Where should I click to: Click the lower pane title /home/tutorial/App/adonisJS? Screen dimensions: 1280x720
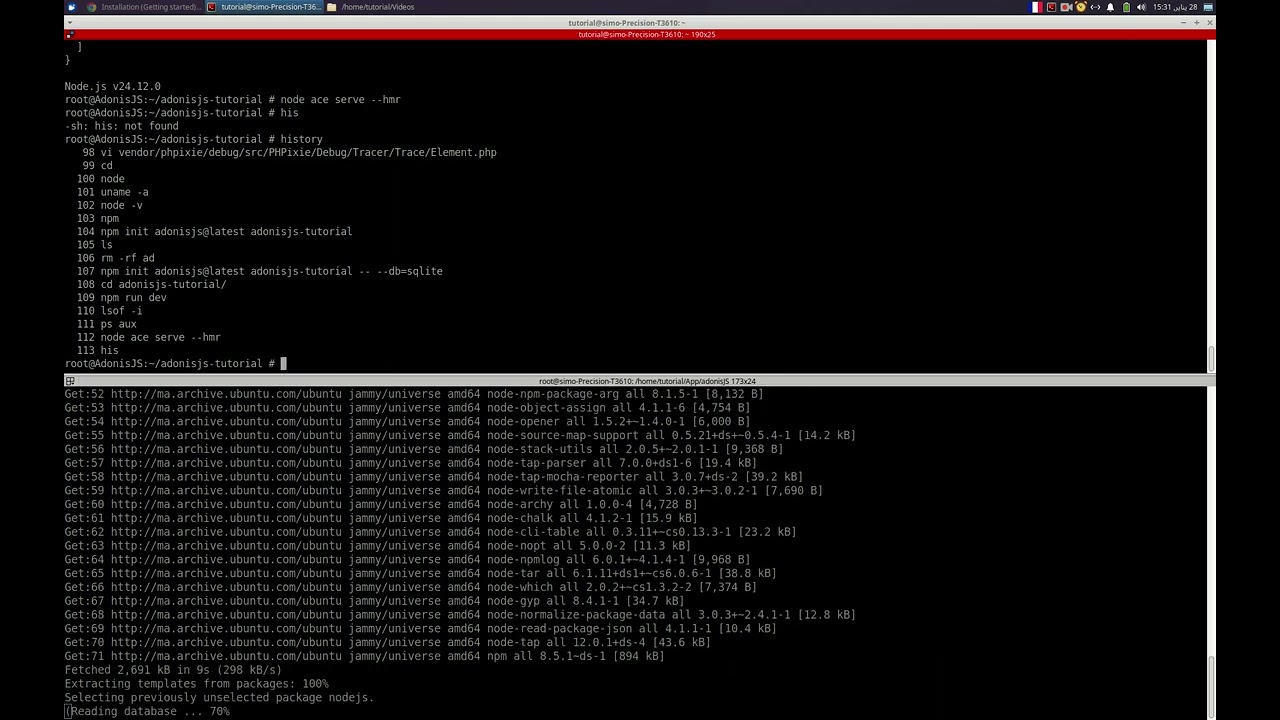point(647,381)
